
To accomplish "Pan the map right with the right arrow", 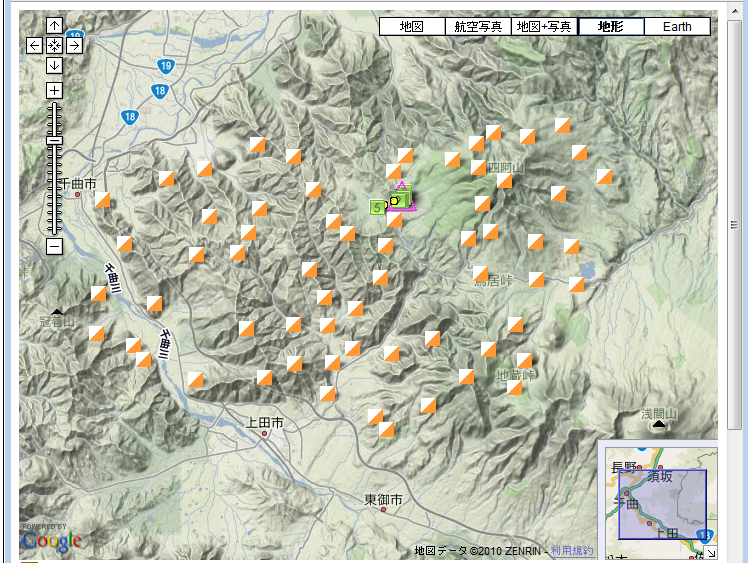I will pos(74,46).
